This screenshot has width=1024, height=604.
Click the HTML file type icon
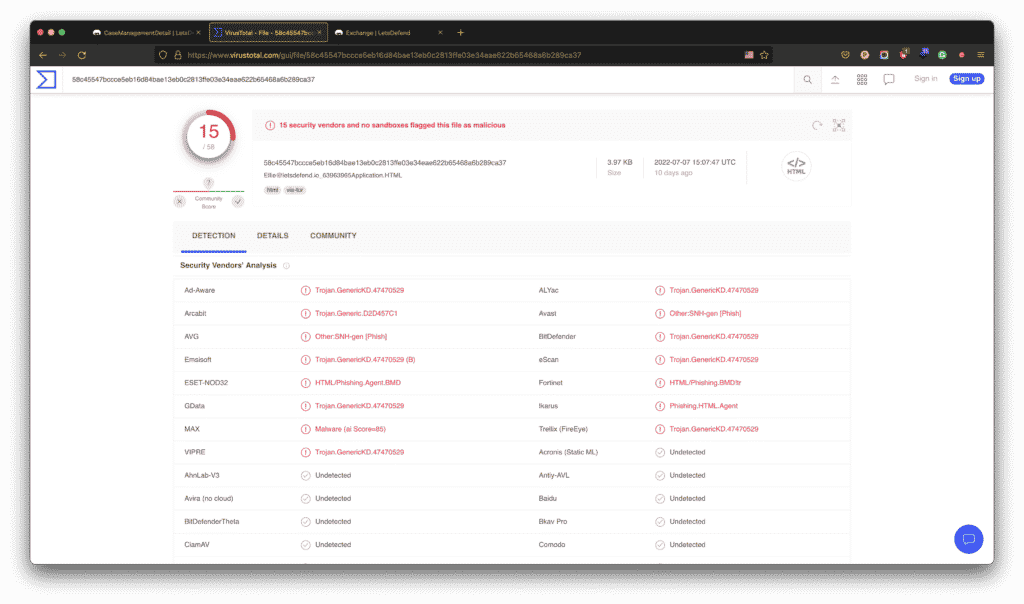[x=796, y=166]
